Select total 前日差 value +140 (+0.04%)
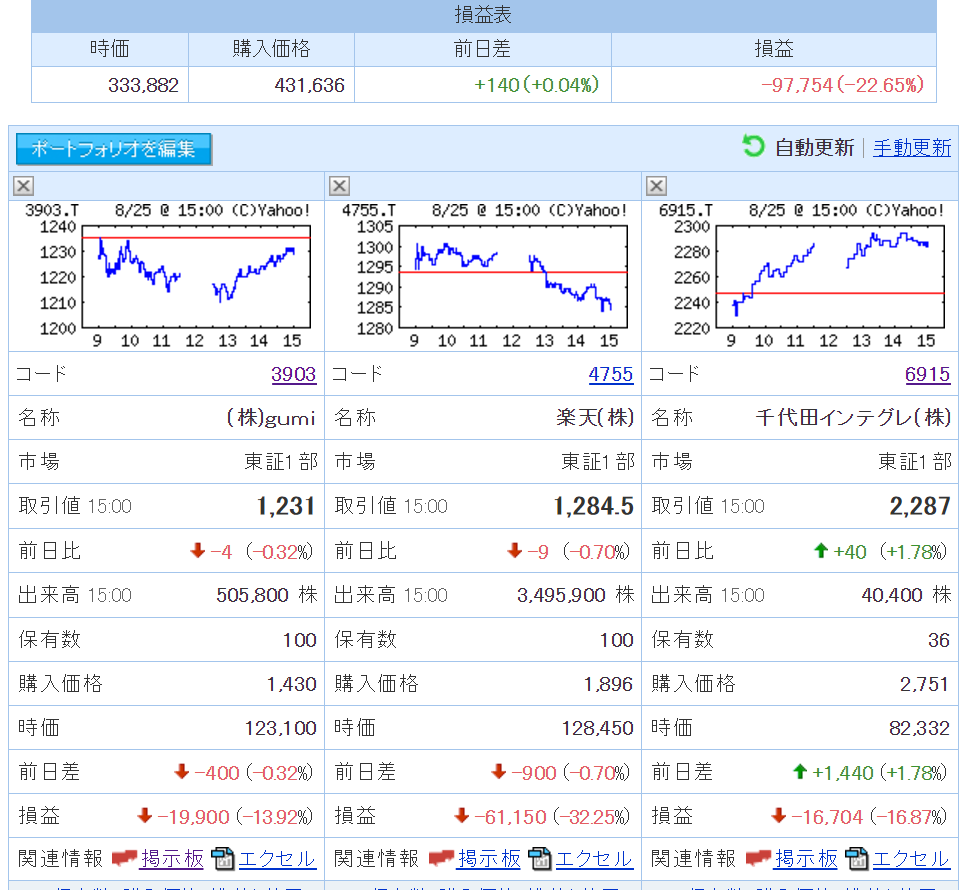962x890 pixels. click(x=537, y=85)
